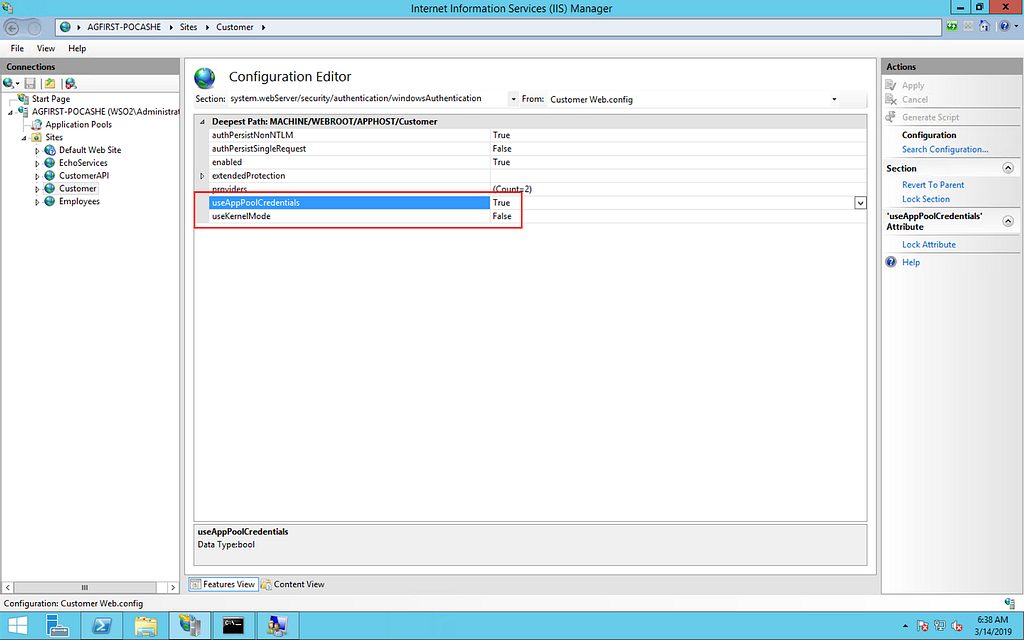The image size is (1024, 640).
Task: Expand the Employees node
Action: [x=37, y=202]
